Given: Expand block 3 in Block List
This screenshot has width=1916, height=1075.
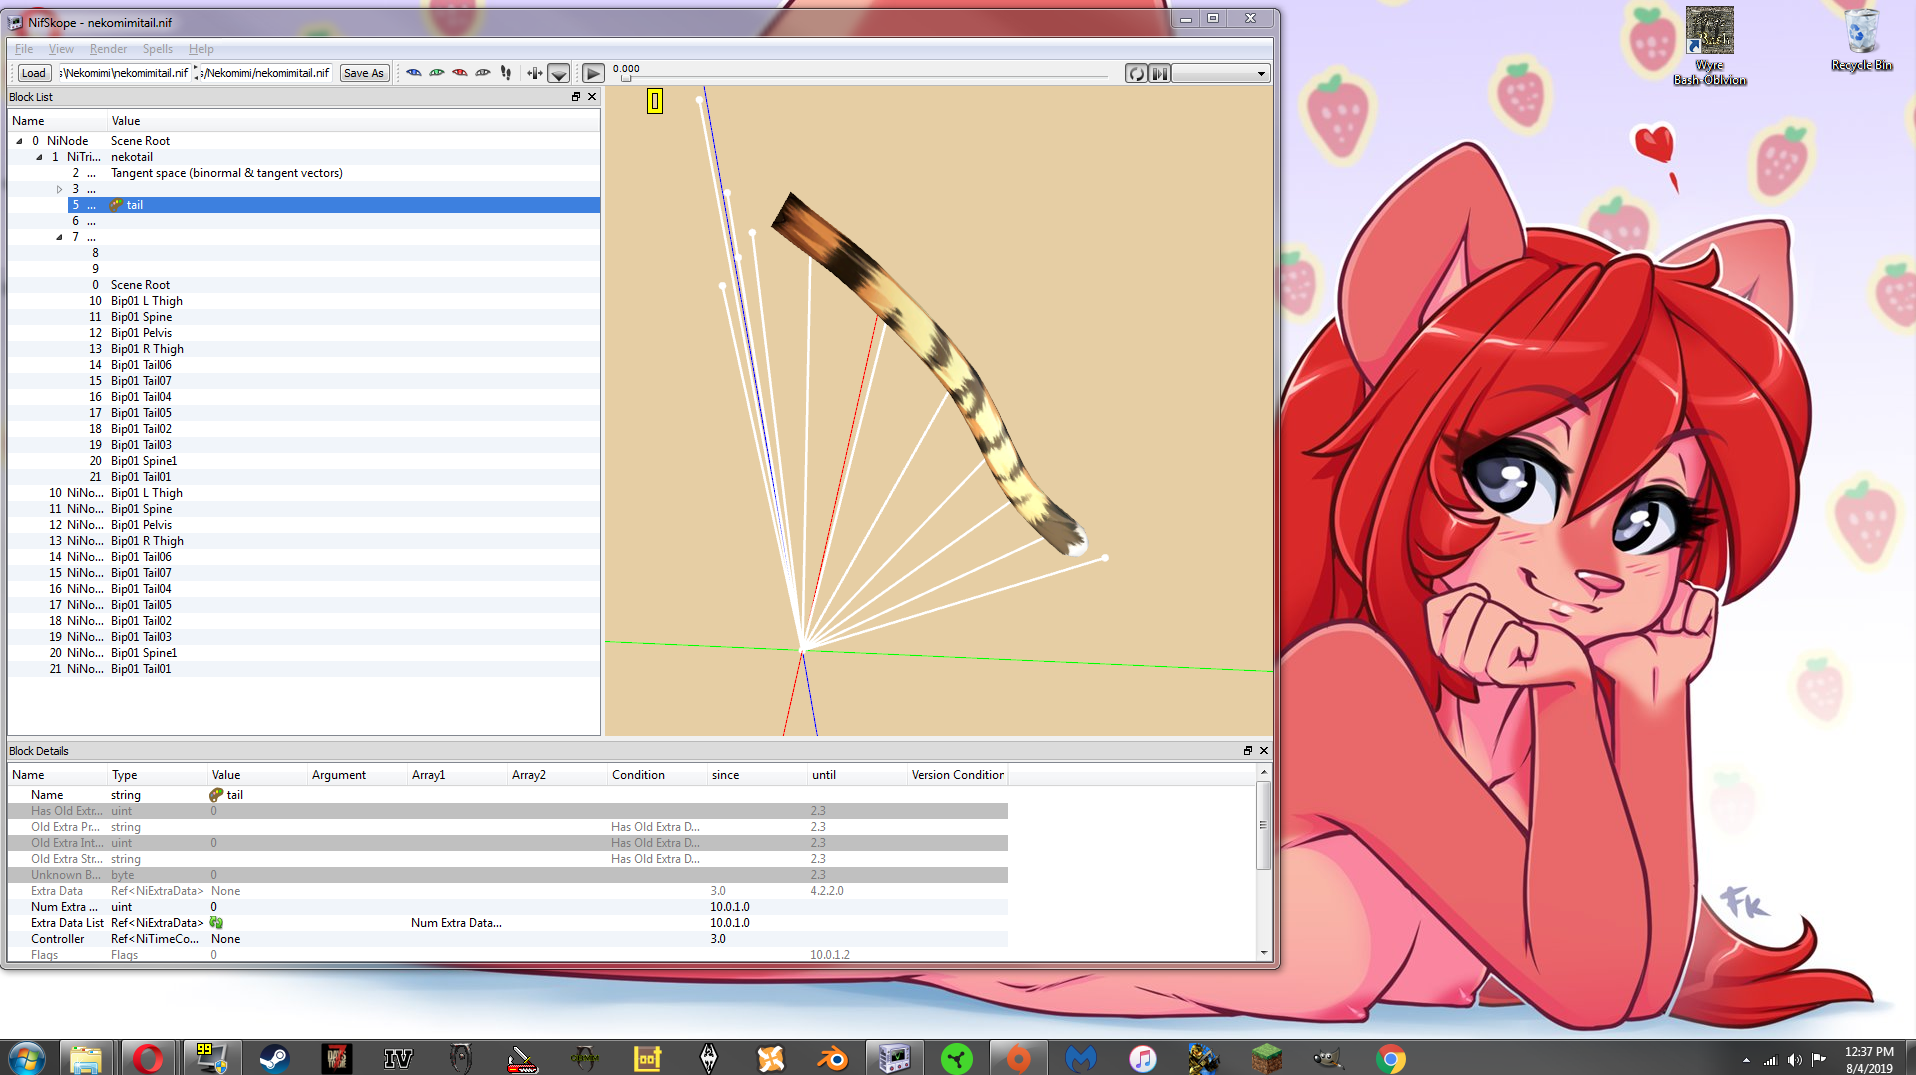Looking at the screenshot, I should [x=59, y=189].
